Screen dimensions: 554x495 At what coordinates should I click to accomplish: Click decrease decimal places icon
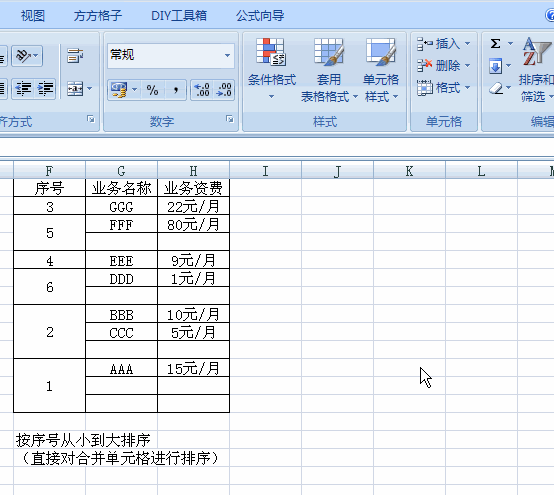pos(224,90)
